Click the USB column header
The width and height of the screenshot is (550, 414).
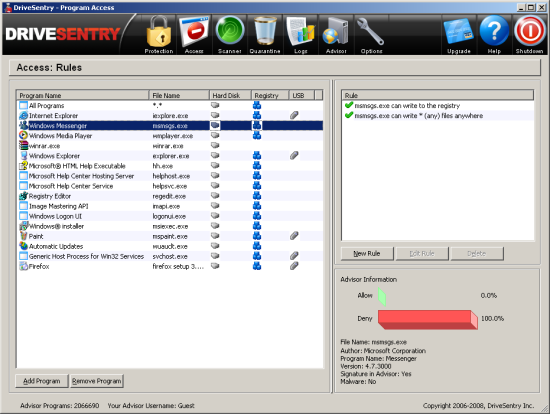(302, 95)
